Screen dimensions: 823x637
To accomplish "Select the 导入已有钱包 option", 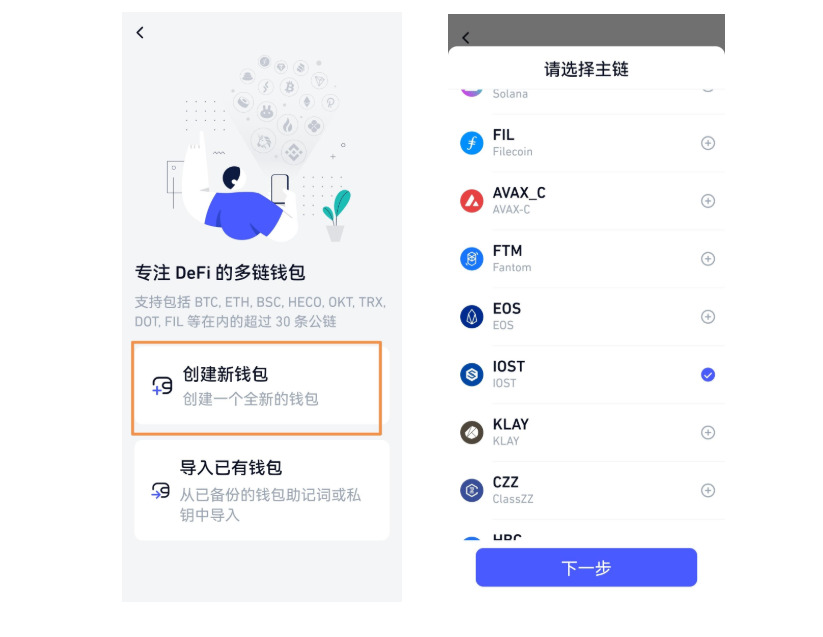I will (x=261, y=490).
